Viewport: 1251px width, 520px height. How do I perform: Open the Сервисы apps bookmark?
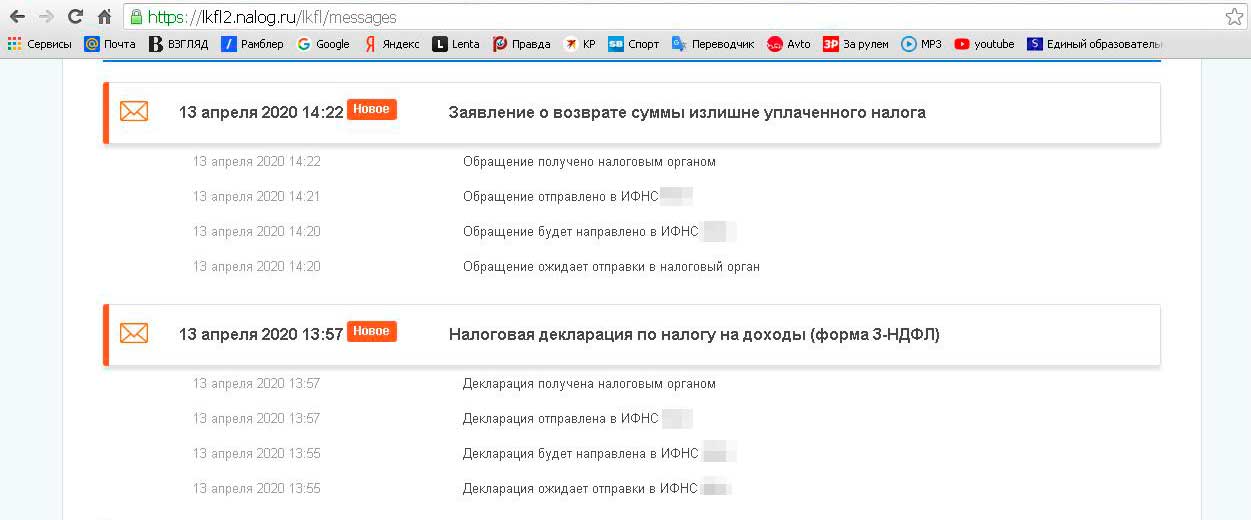click(x=40, y=44)
